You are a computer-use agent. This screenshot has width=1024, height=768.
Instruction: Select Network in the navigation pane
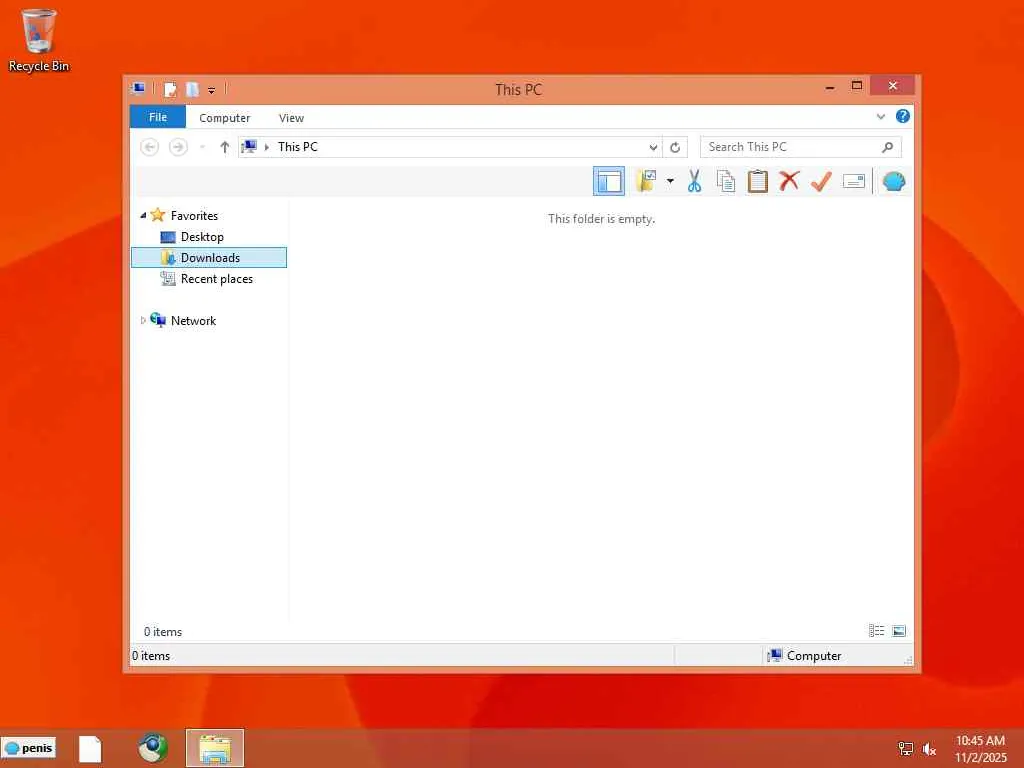[x=193, y=321]
